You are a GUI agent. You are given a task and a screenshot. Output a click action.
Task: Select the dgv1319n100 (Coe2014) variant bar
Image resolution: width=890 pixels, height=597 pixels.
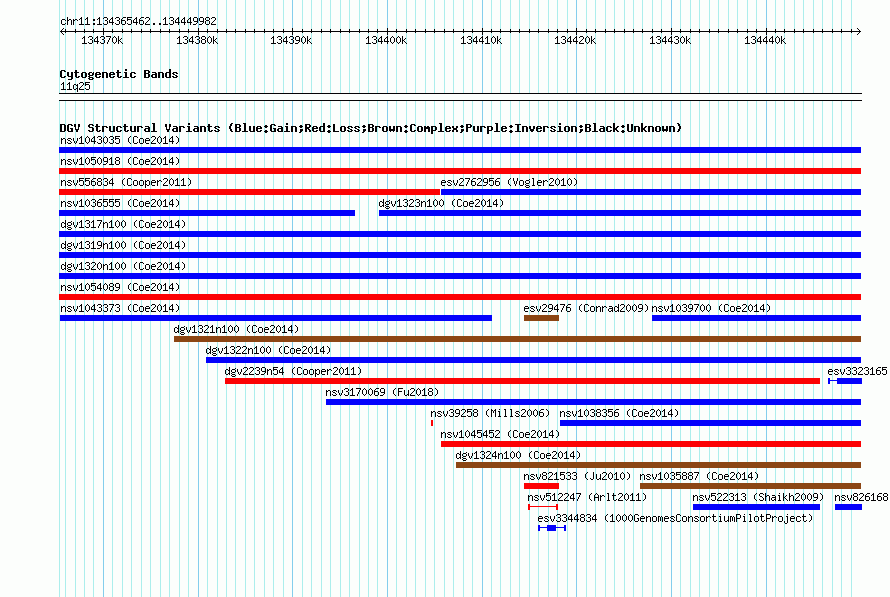(460, 255)
